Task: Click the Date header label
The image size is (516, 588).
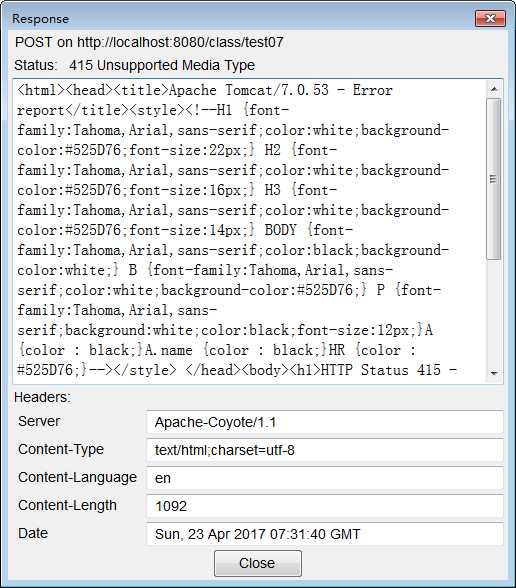Action: [33, 533]
